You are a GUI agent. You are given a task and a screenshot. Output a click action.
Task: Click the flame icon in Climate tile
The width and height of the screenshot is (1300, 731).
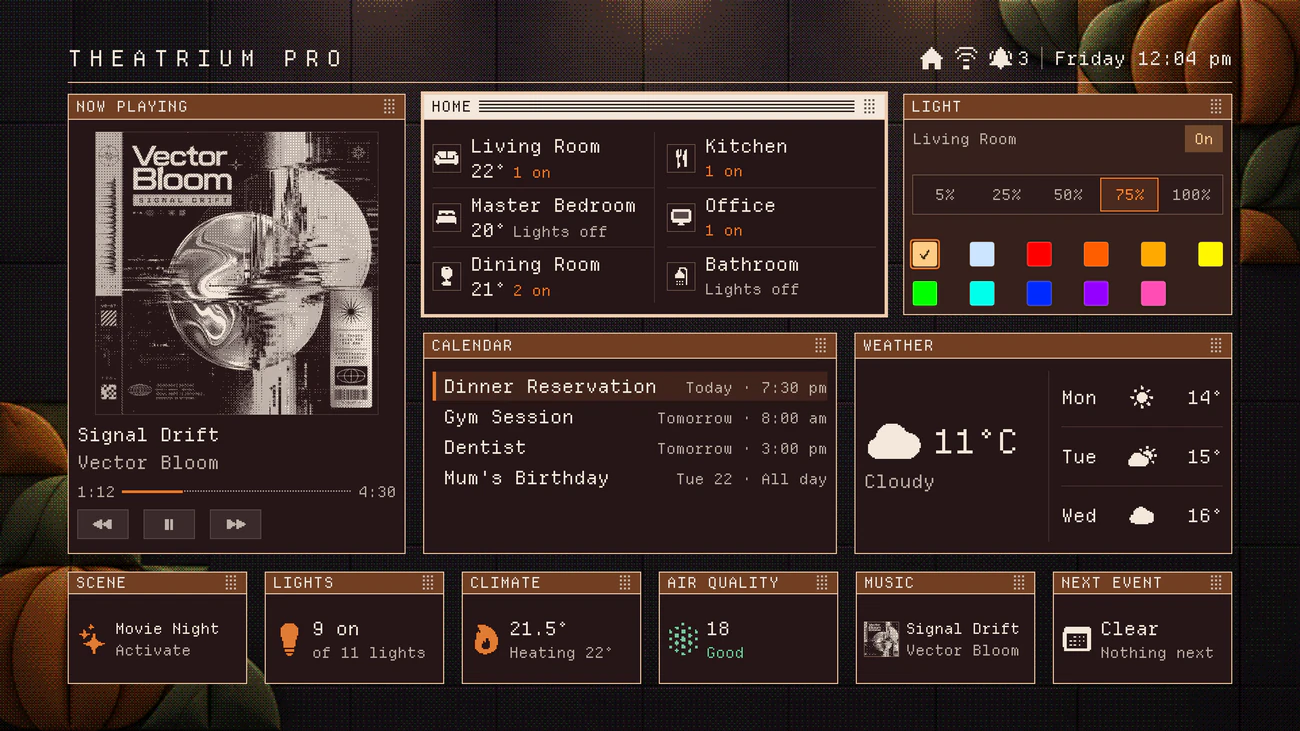[x=486, y=639]
